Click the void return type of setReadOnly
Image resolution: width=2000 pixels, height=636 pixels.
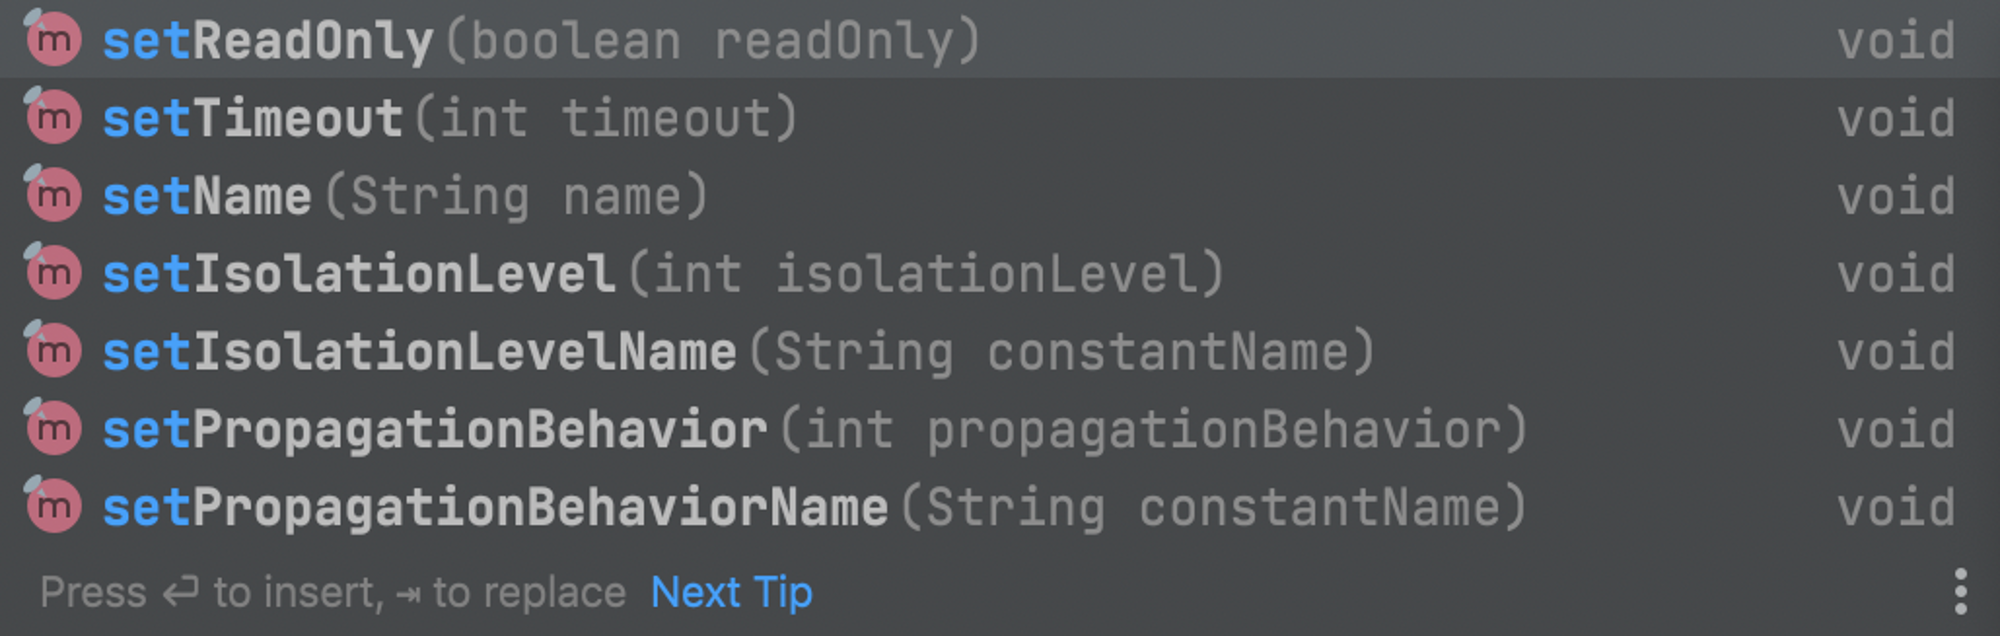[1896, 41]
